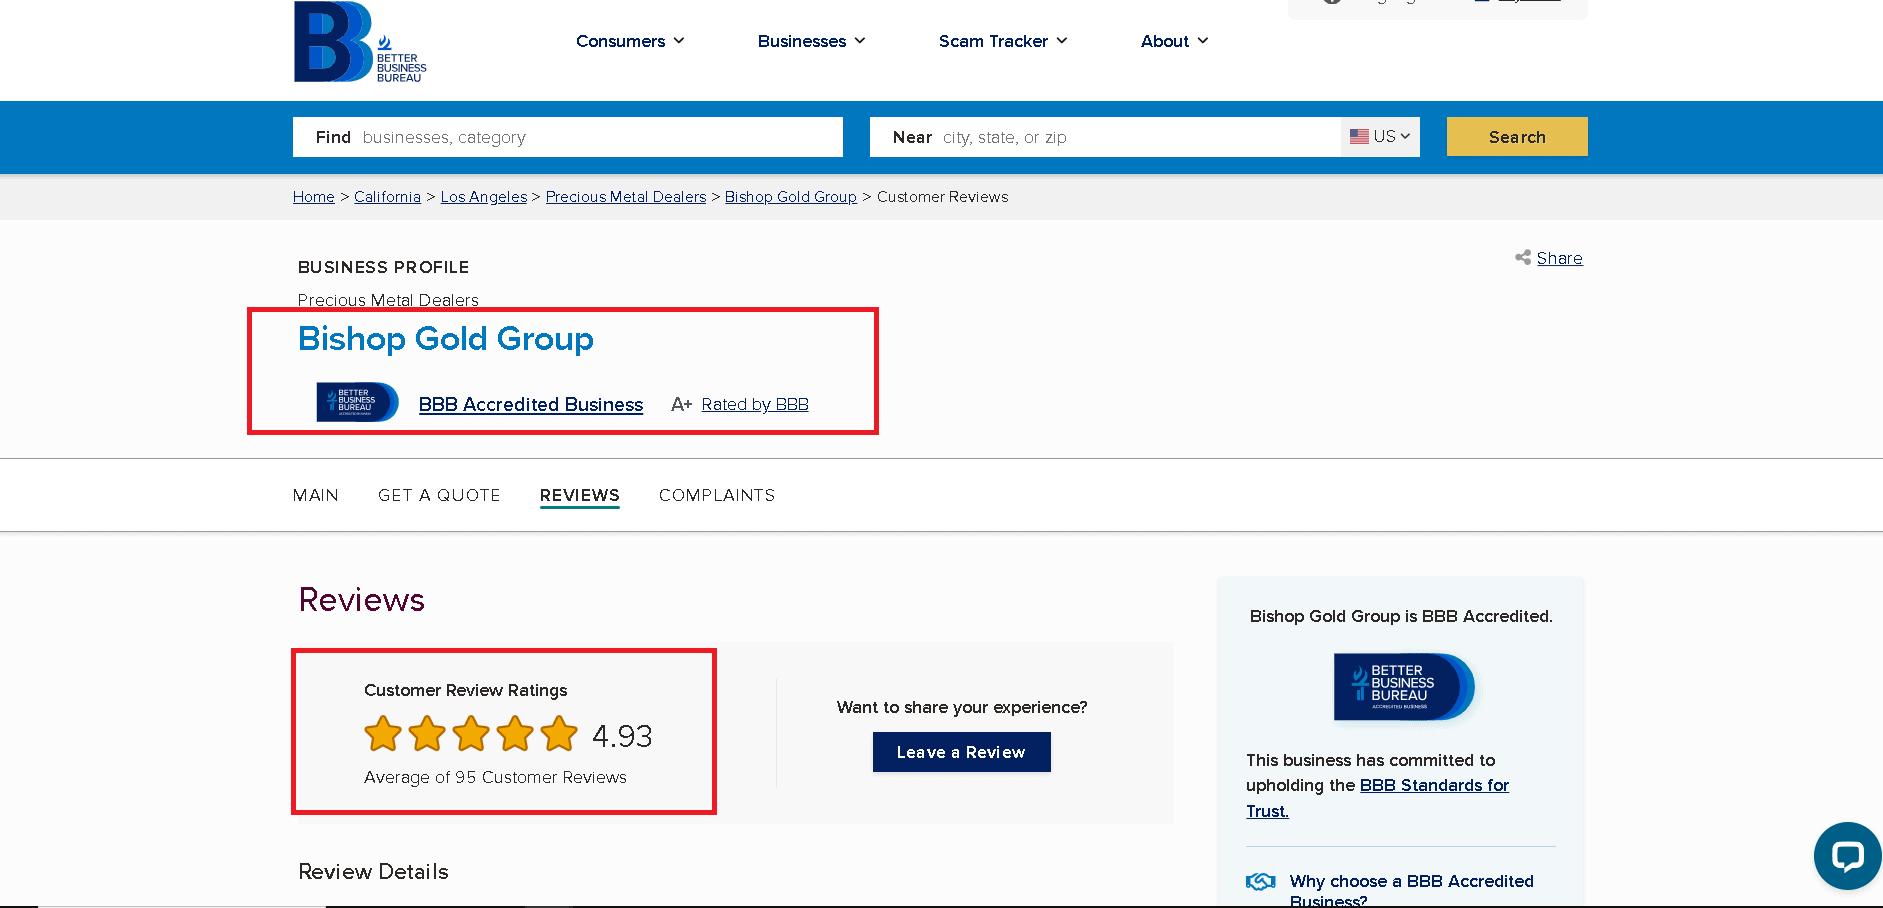Click the US flag in the Near field
Screen dimensions: 1883x908
click(x=1360, y=137)
